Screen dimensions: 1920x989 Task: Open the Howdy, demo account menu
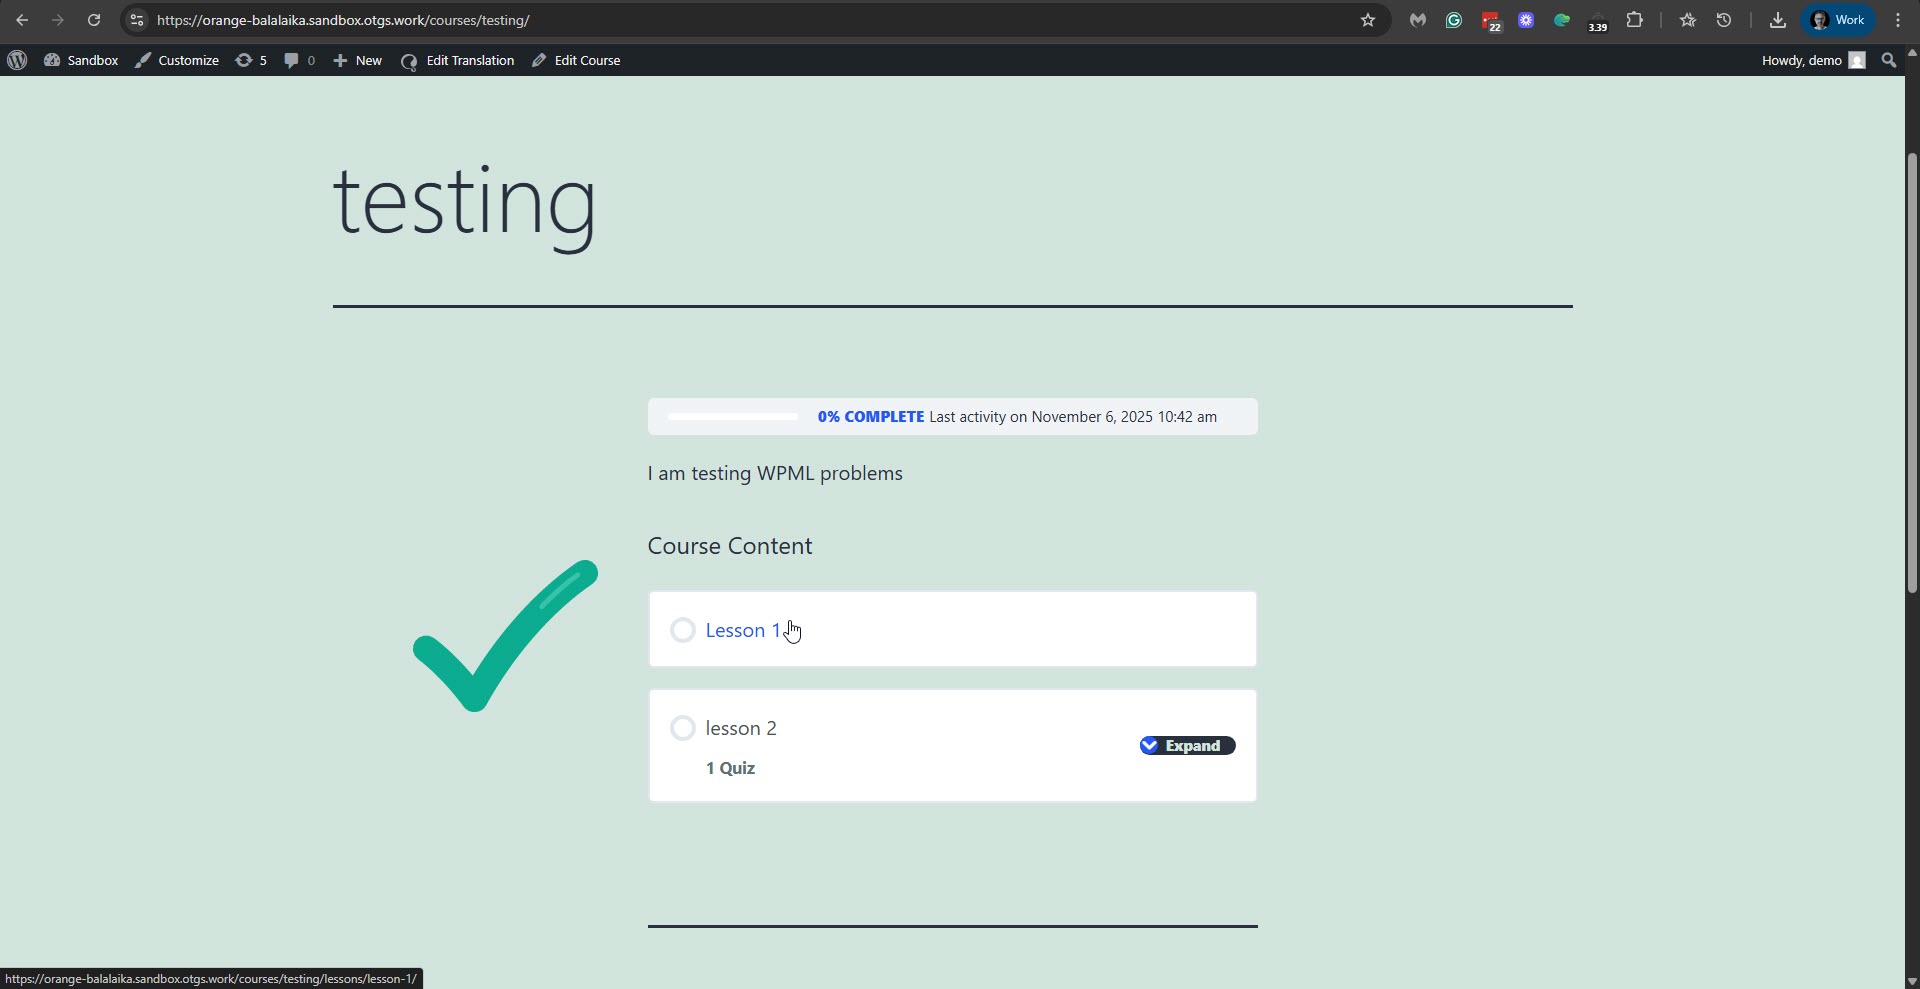(x=1813, y=60)
